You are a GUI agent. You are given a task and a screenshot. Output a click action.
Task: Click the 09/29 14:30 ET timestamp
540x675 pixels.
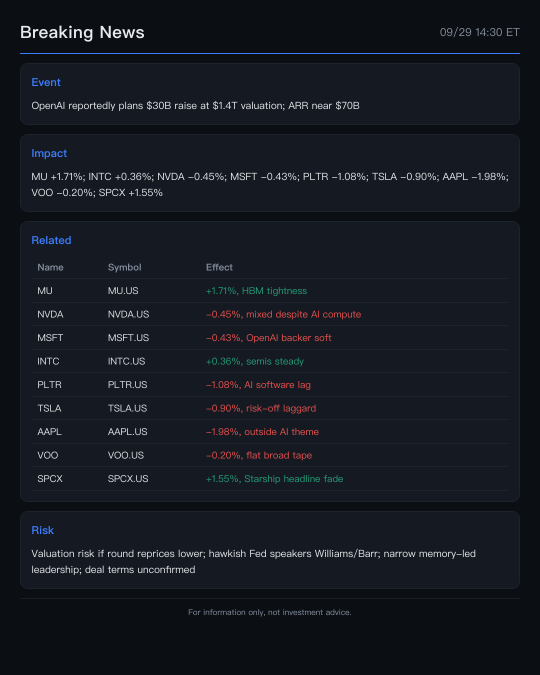[x=479, y=32]
